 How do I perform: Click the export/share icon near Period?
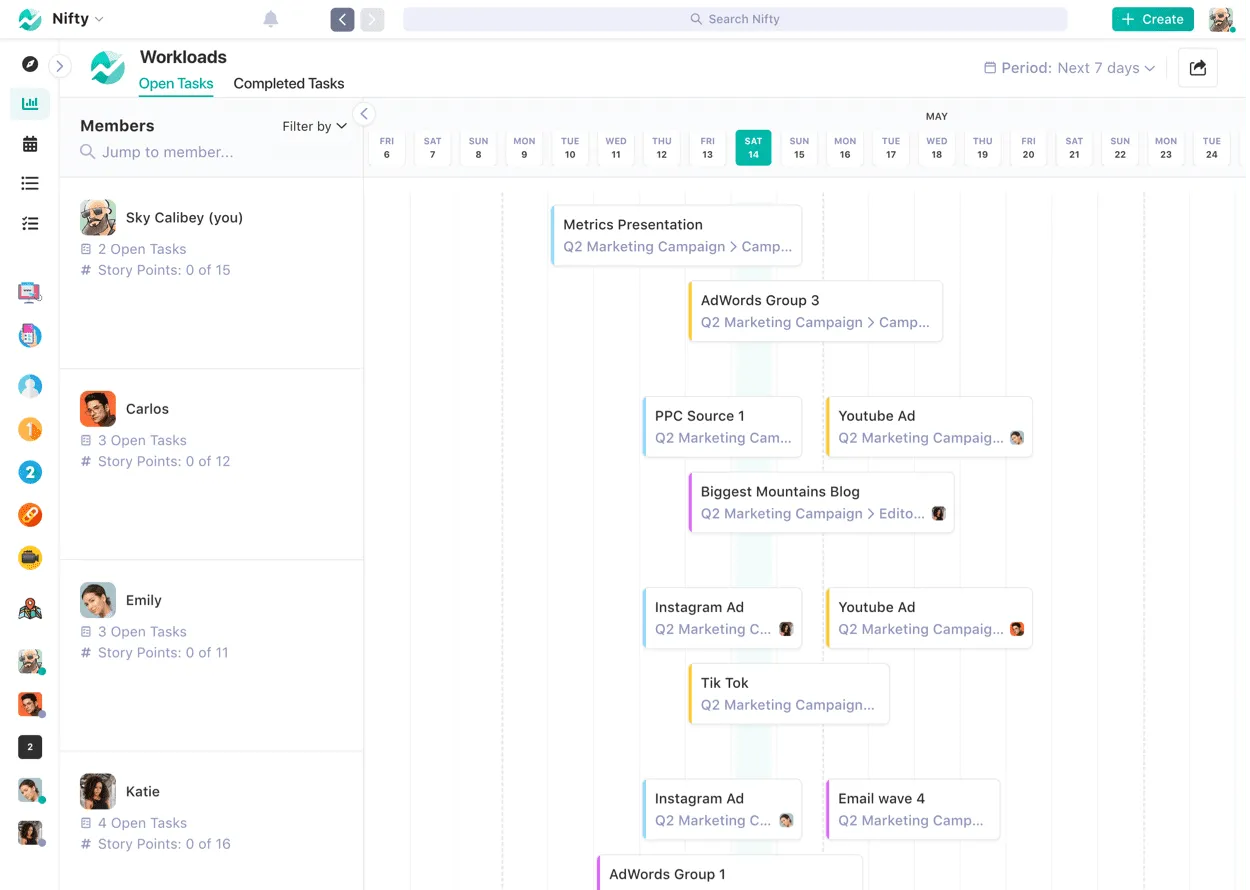pyautogui.click(x=1197, y=67)
